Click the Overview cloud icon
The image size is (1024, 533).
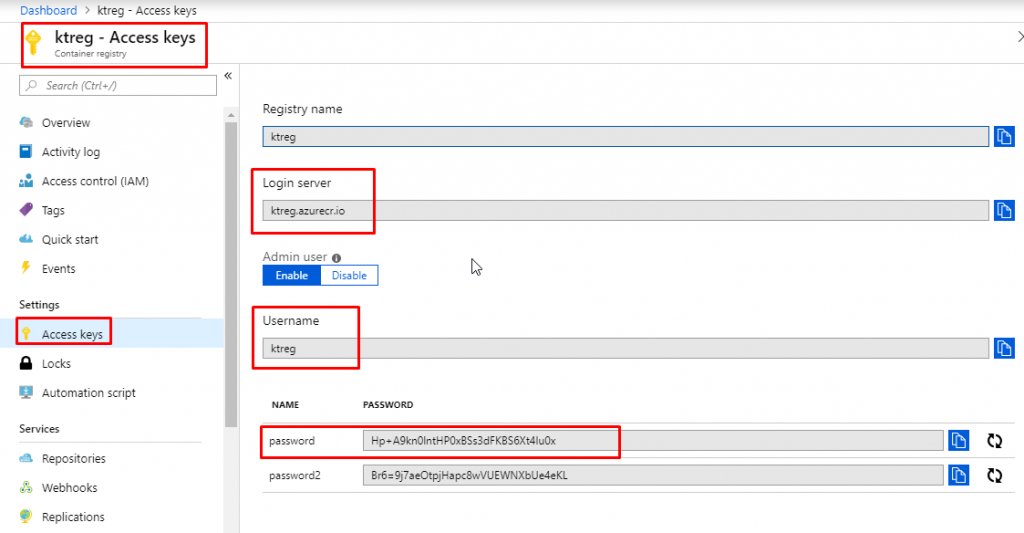tap(26, 122)
